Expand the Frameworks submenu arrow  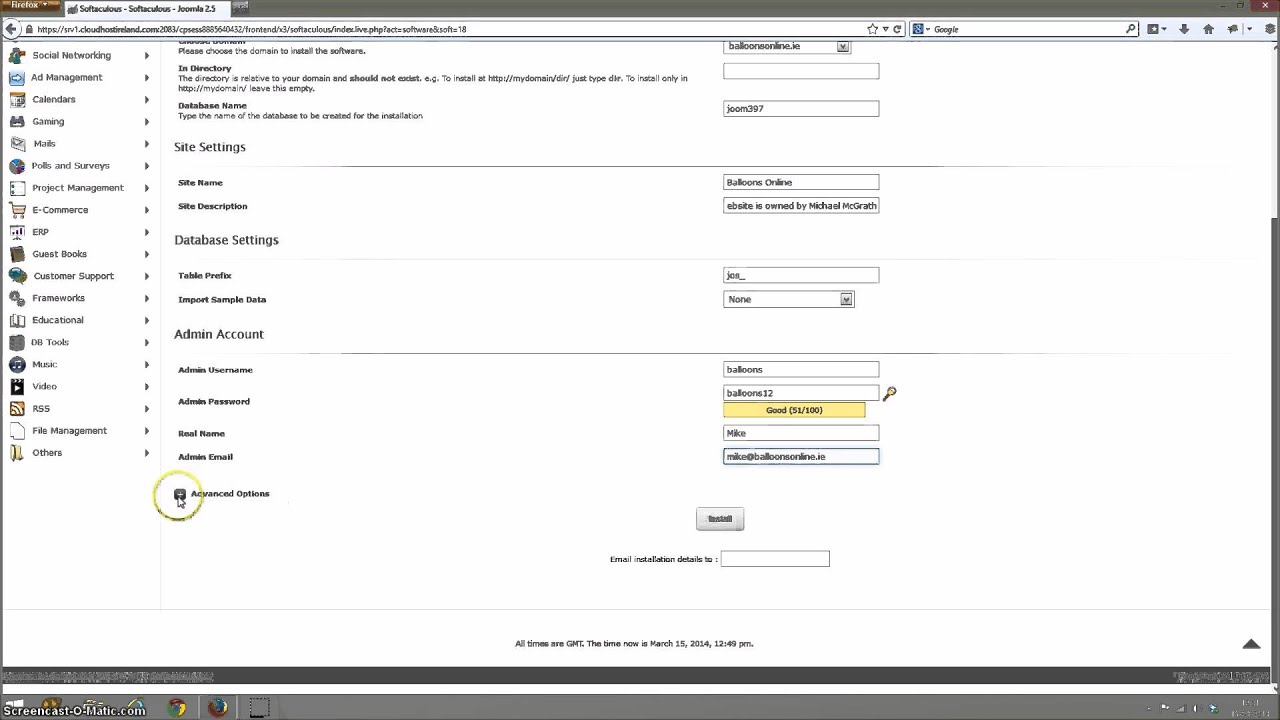147,298
